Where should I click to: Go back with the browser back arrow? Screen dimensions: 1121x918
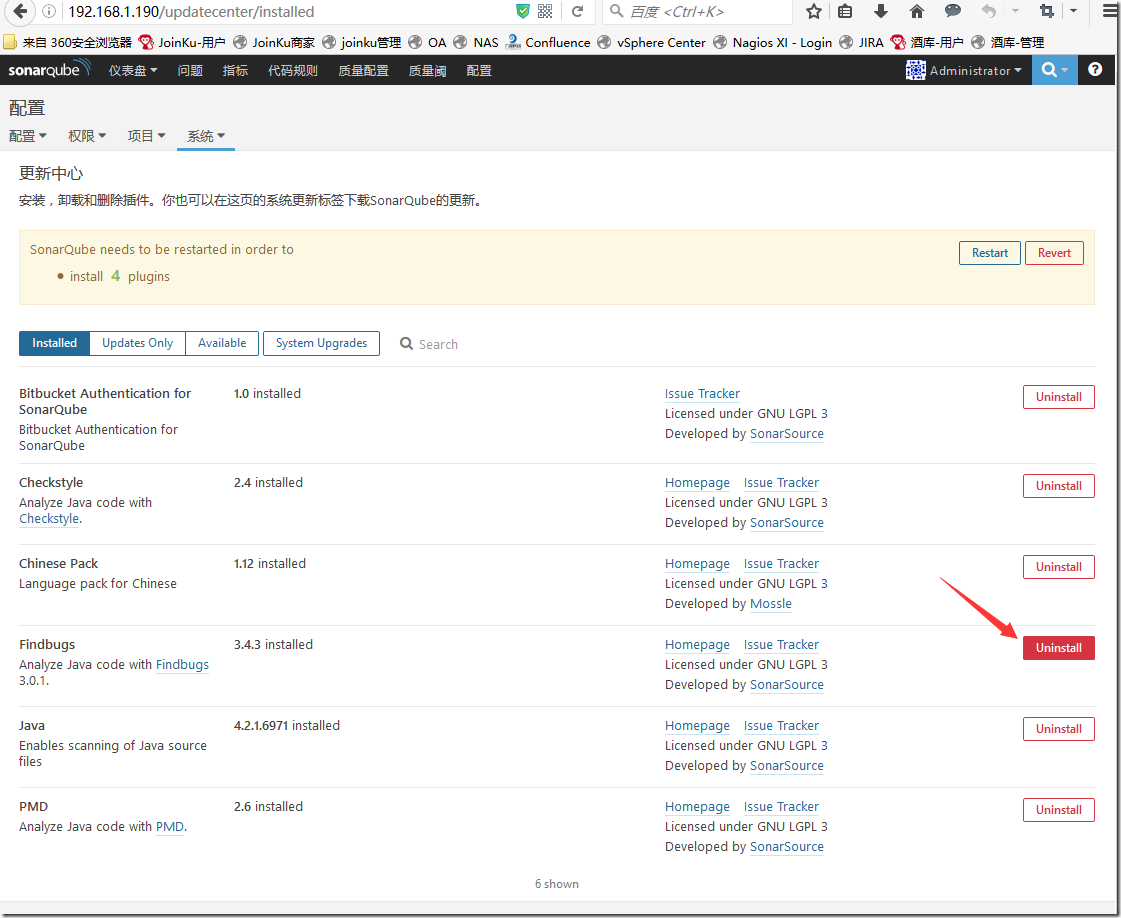point(20,11)
